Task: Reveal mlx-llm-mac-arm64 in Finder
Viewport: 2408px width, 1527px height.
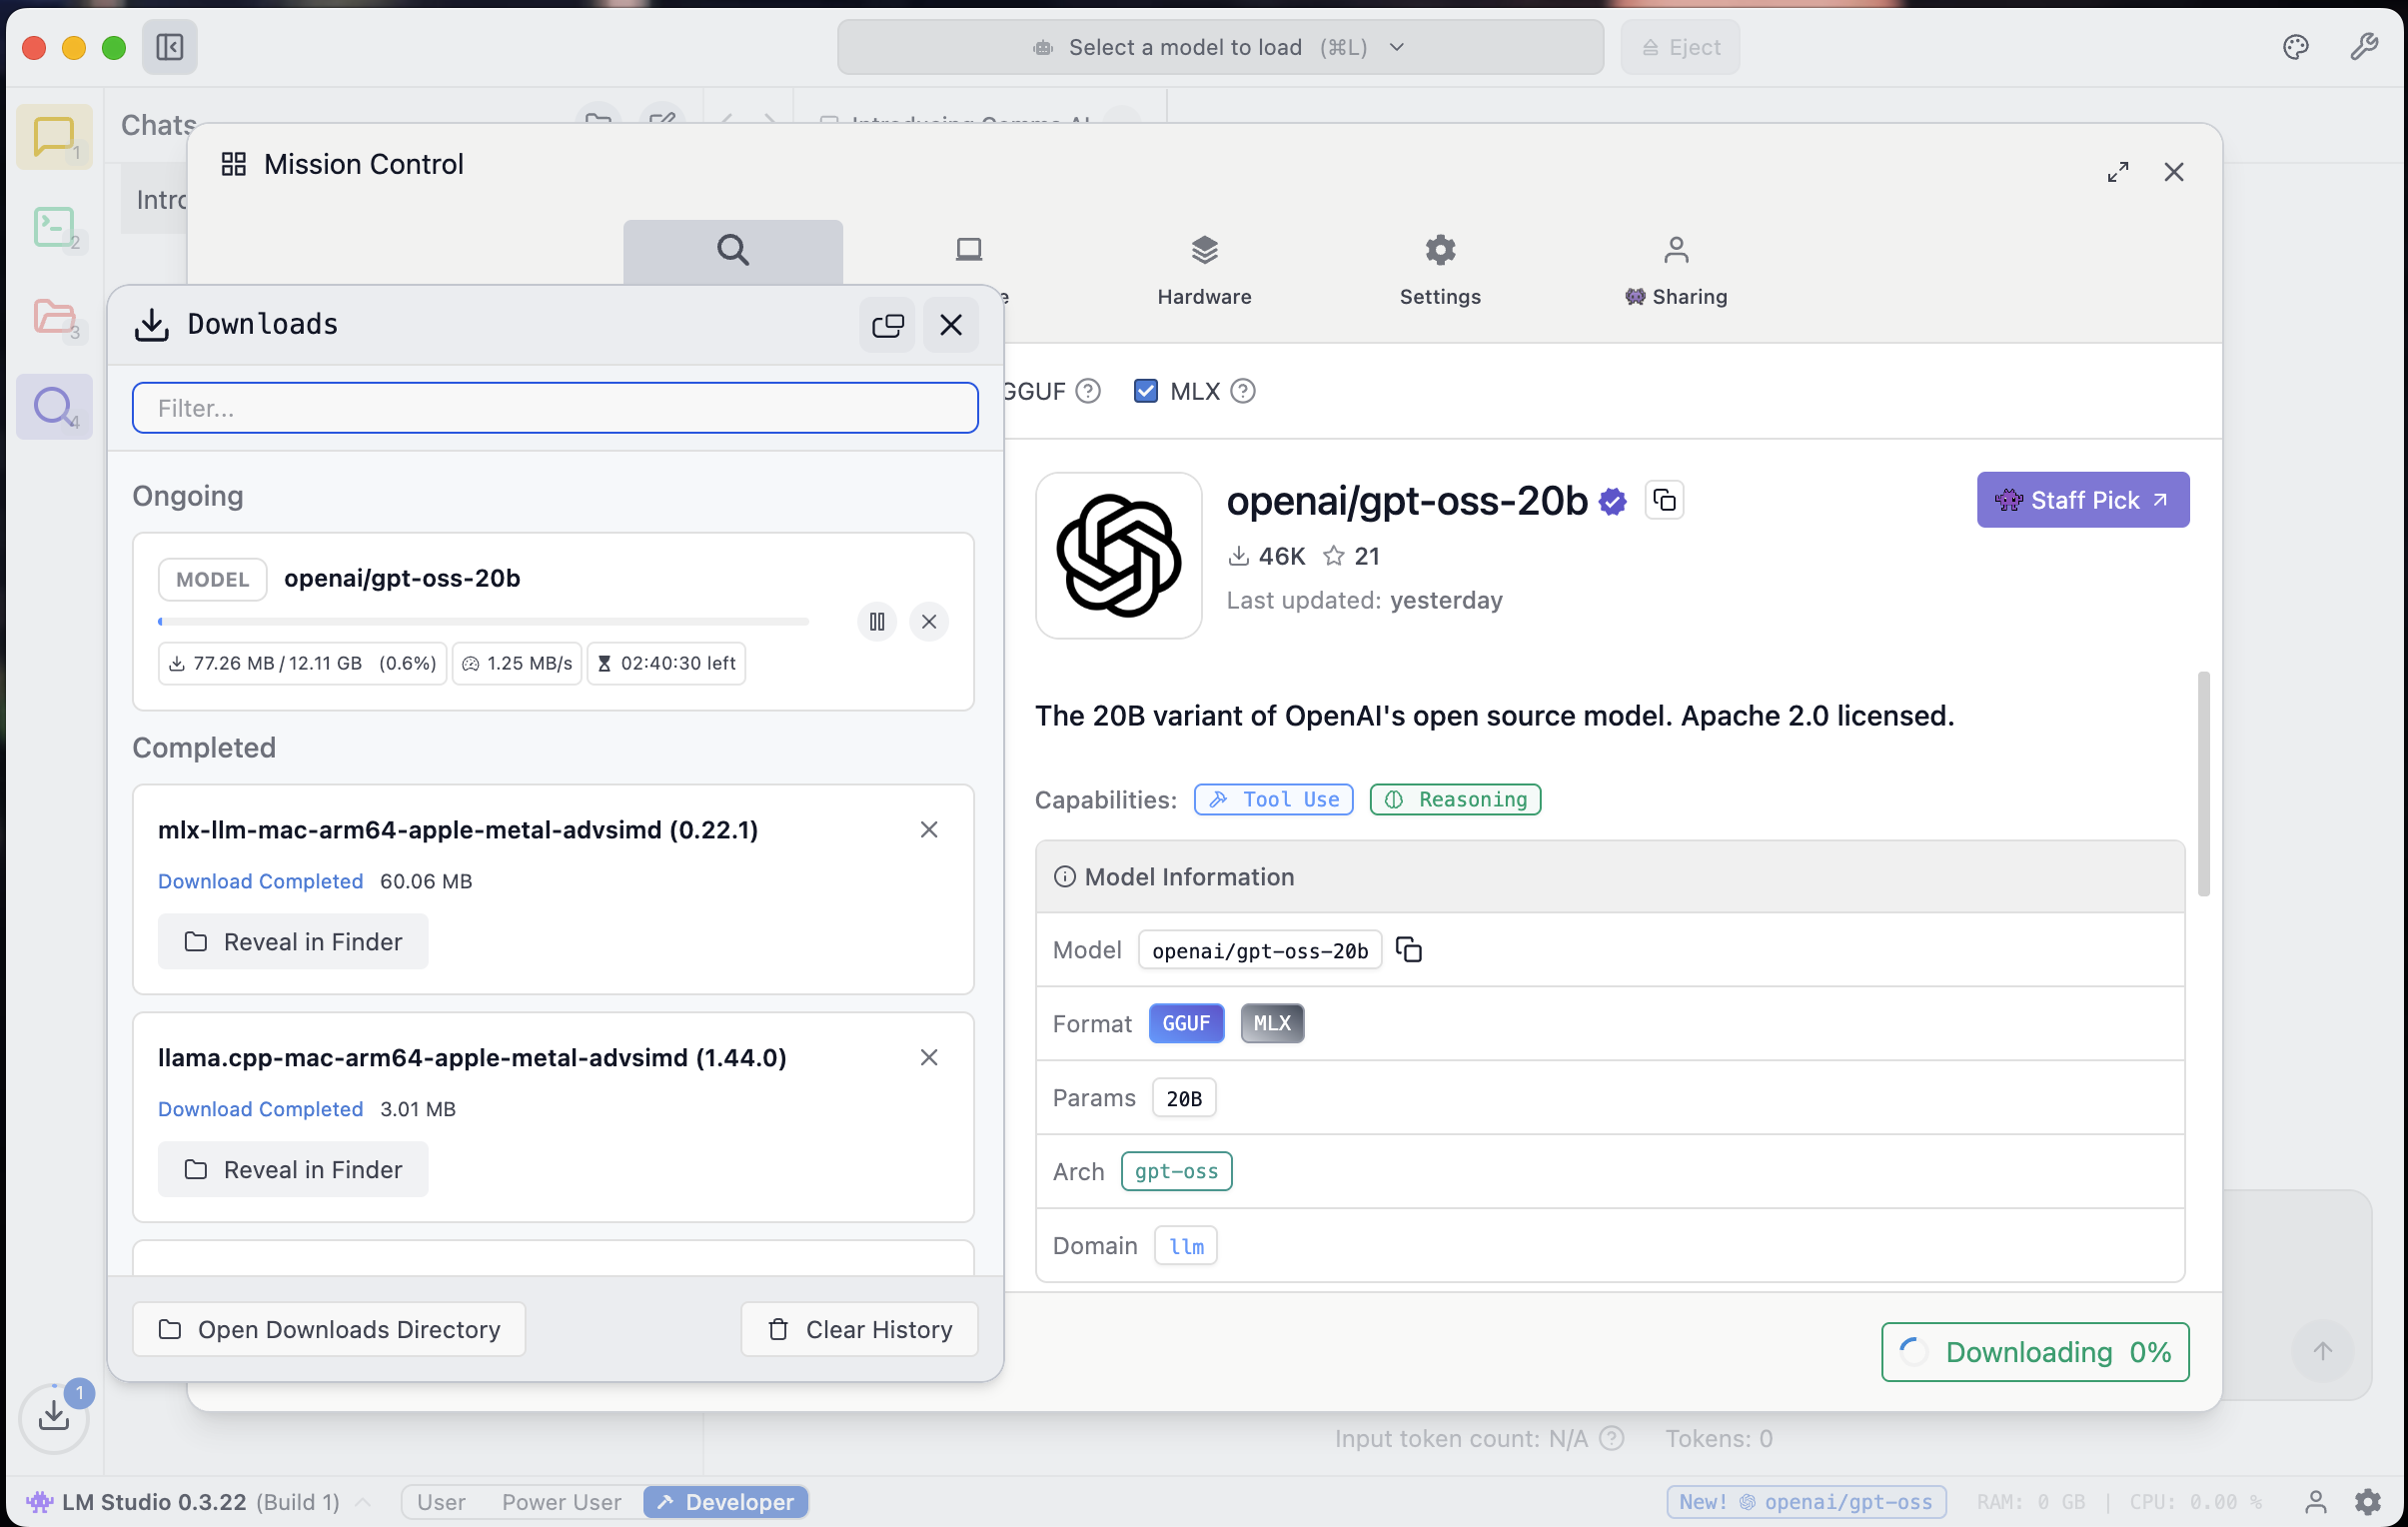Action: [x=293, y=942]
